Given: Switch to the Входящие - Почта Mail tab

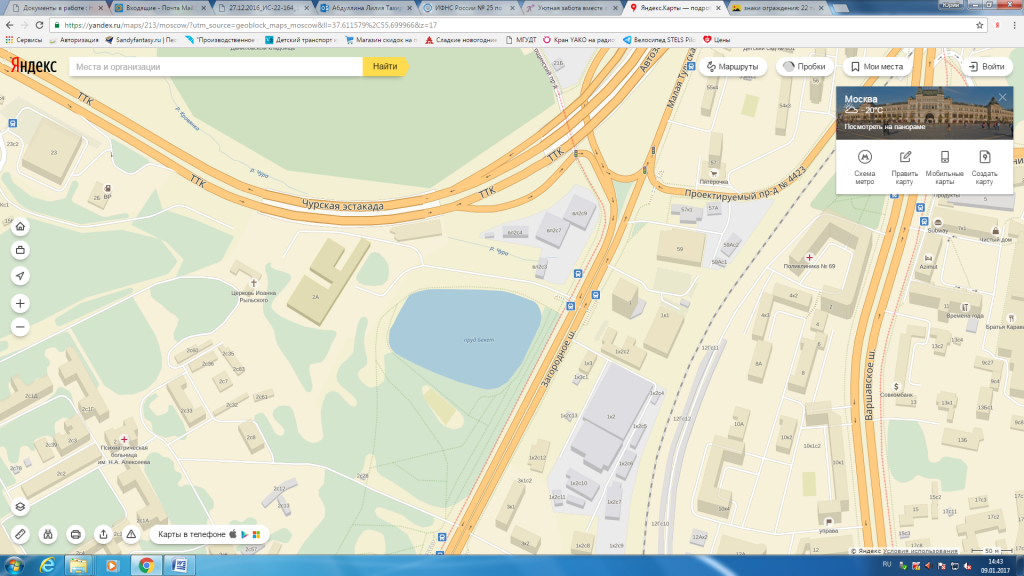Looking at the screenshot, I should pyautogui.click(x=160, y=8).
